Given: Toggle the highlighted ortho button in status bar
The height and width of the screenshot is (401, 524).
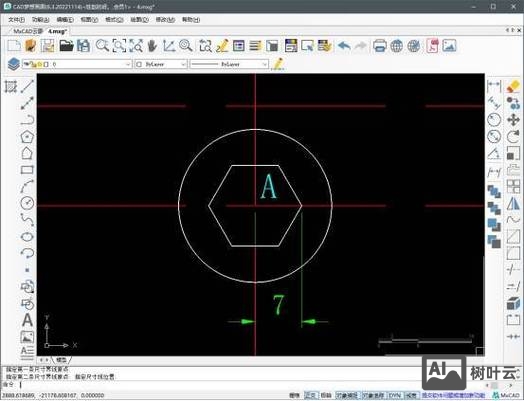Looking at the screenshot, I should pyautogui.click(x=310, y=395).
